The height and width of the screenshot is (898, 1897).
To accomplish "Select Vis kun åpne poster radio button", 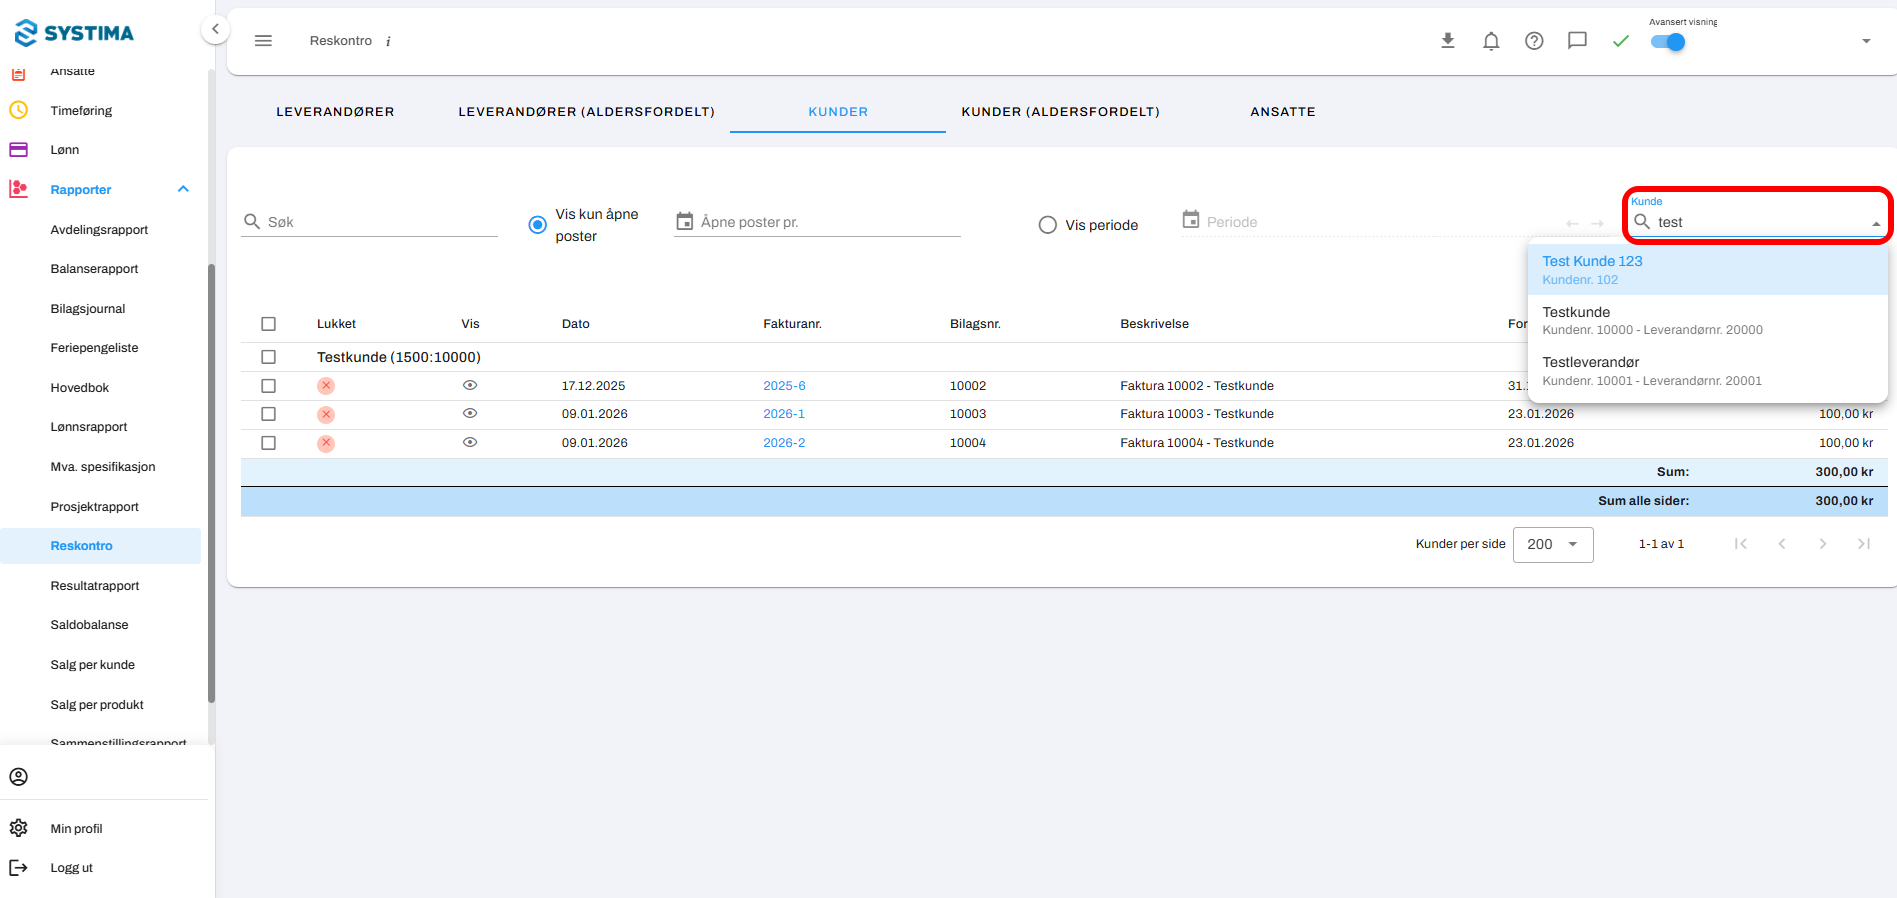I will point(537,225).
